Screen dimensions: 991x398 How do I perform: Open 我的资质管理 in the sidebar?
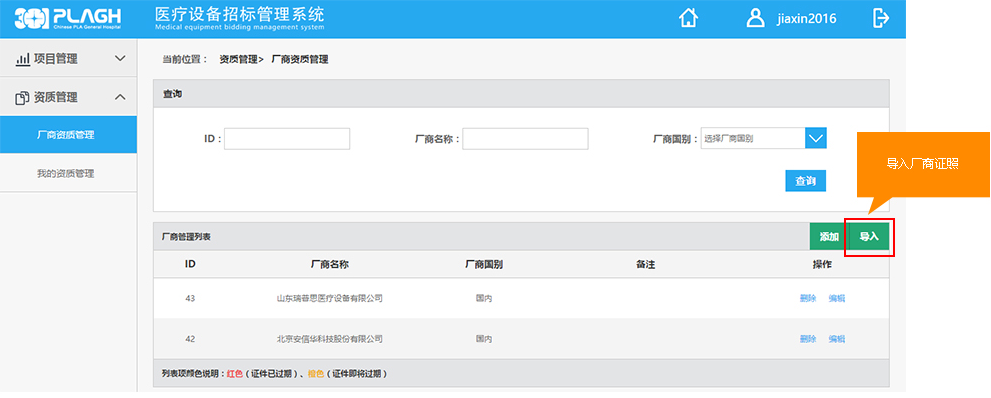68,173
